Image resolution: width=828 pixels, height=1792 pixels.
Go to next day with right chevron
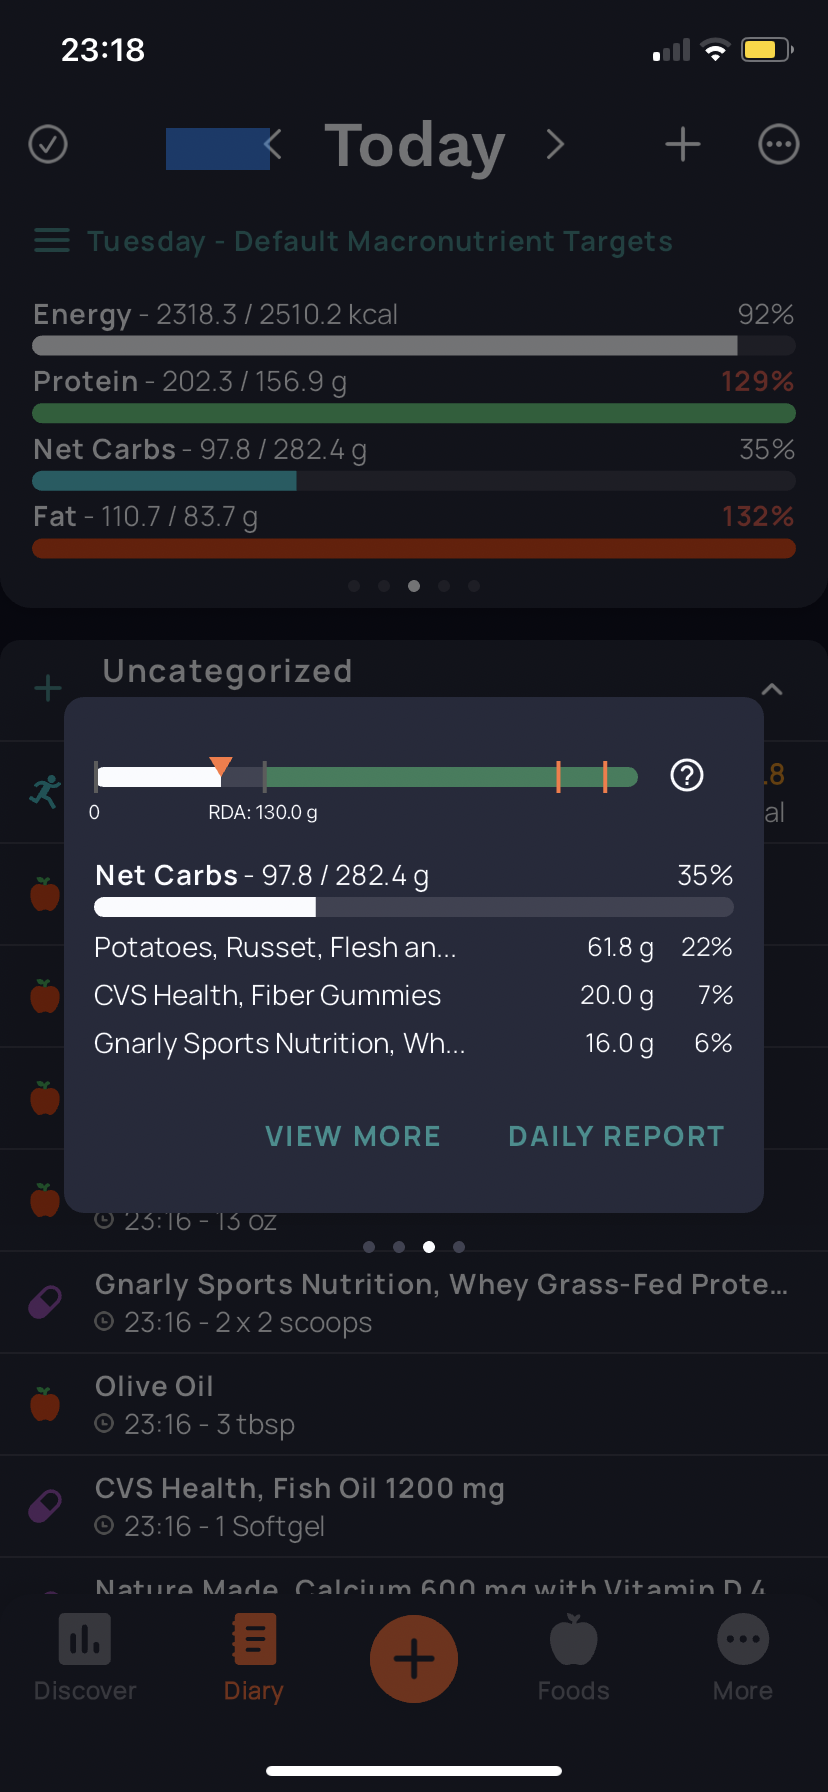point(555,144)
